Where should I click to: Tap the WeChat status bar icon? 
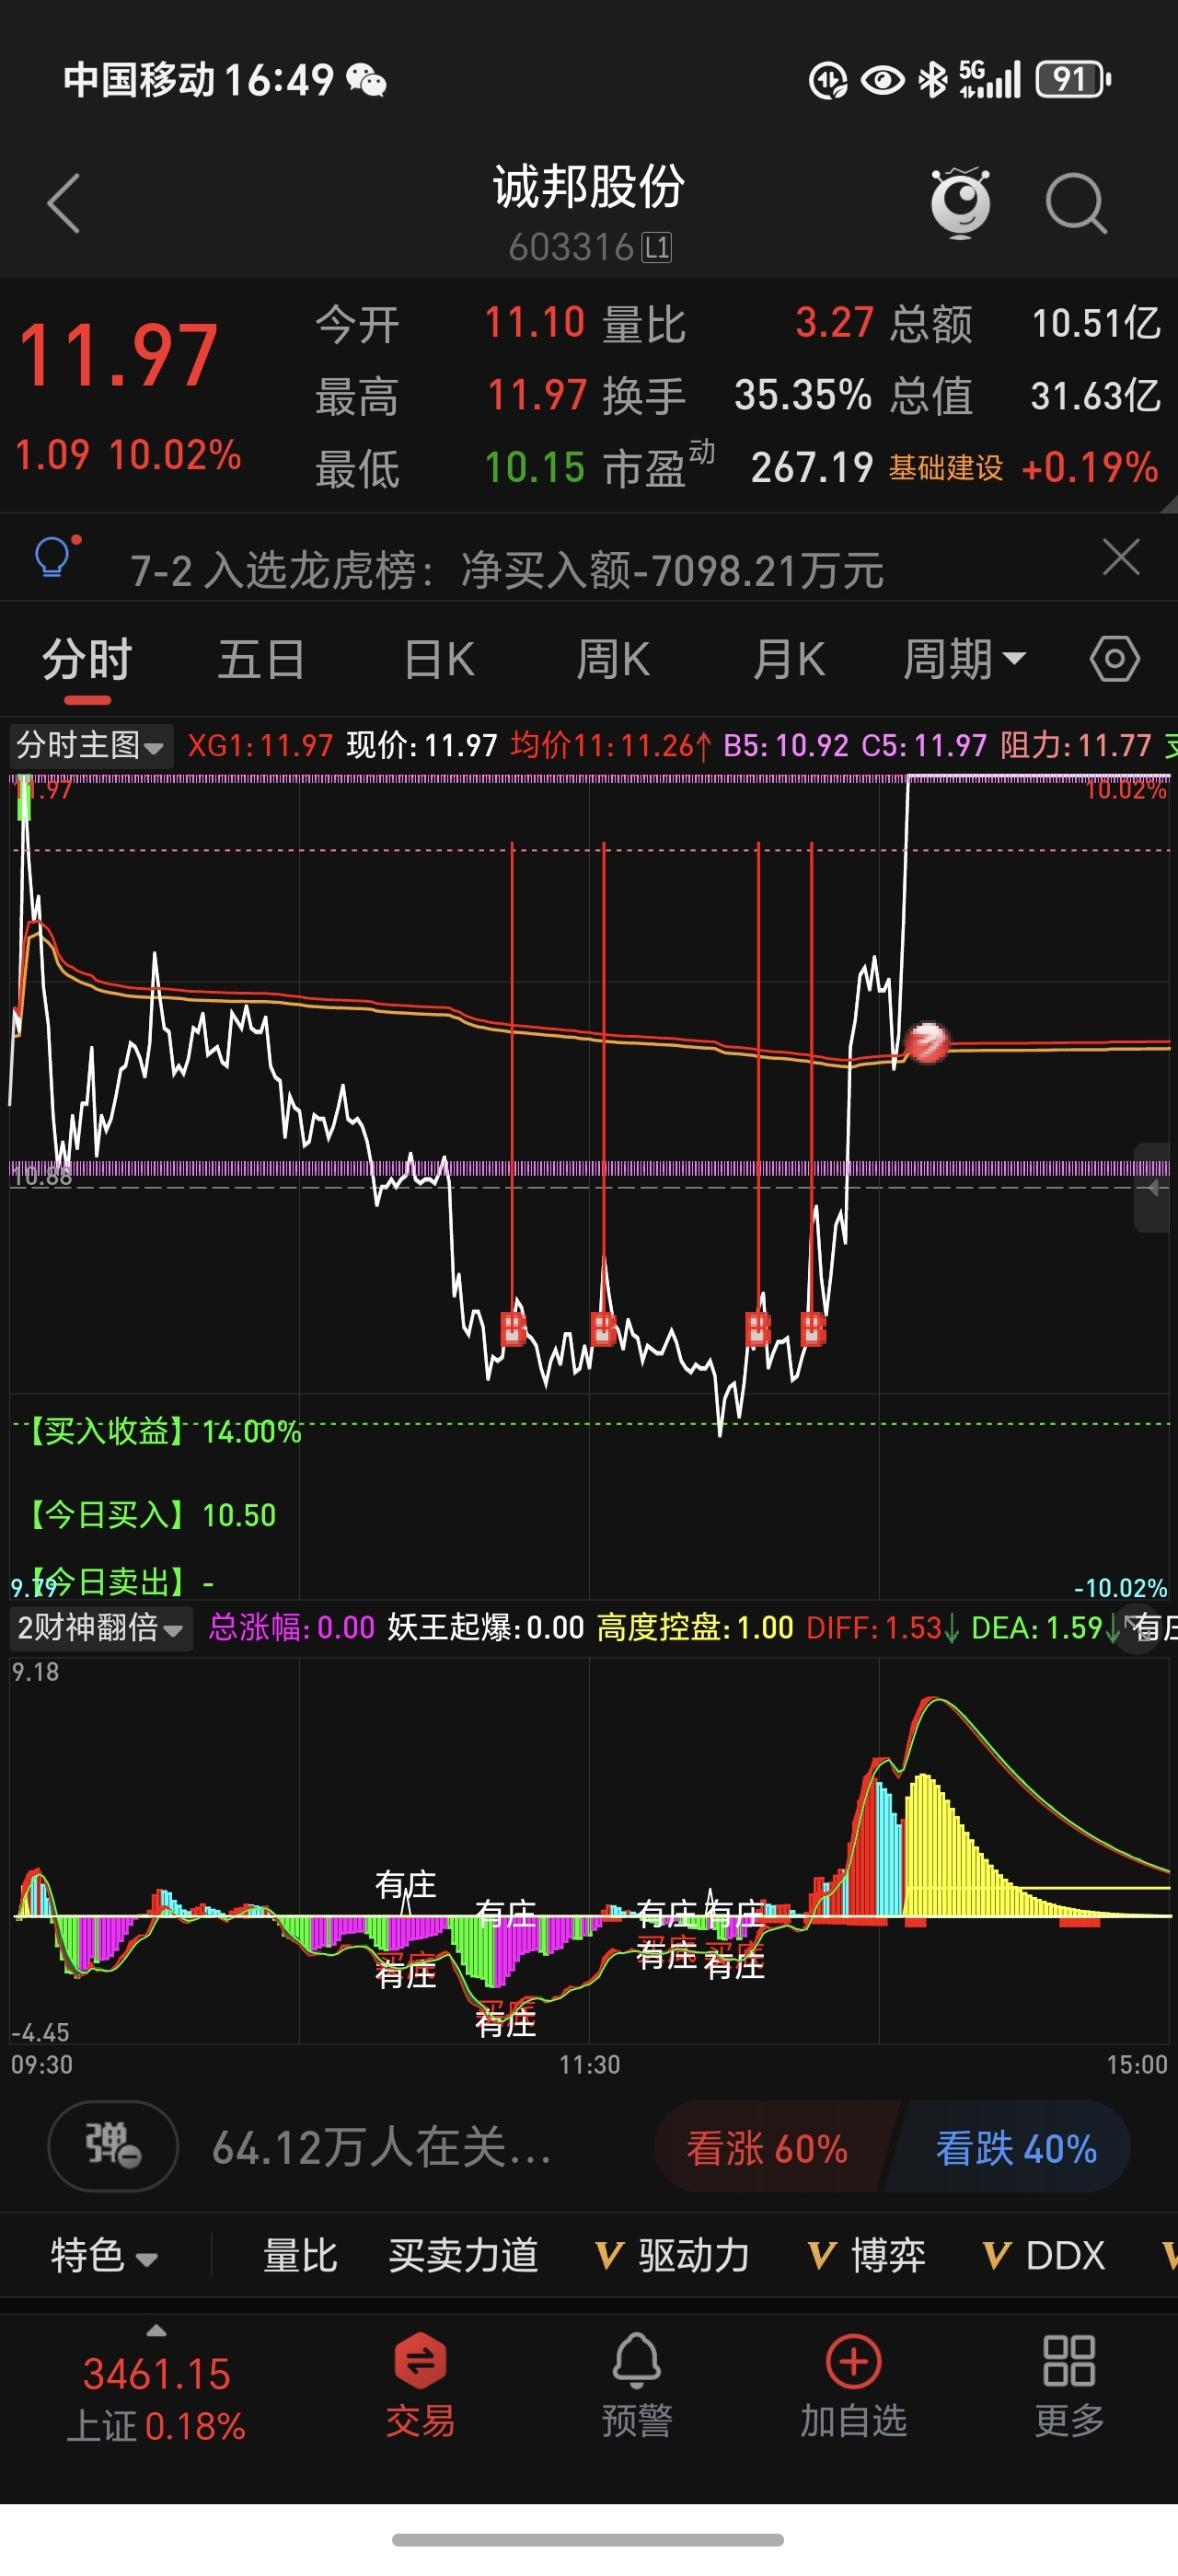(x=366, y=80)
